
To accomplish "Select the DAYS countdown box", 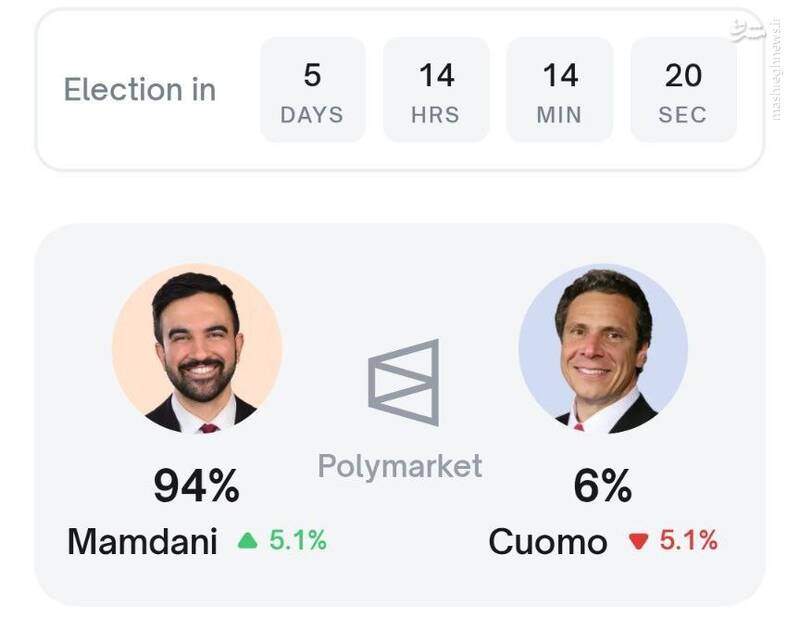I will (x=312, y=90).
